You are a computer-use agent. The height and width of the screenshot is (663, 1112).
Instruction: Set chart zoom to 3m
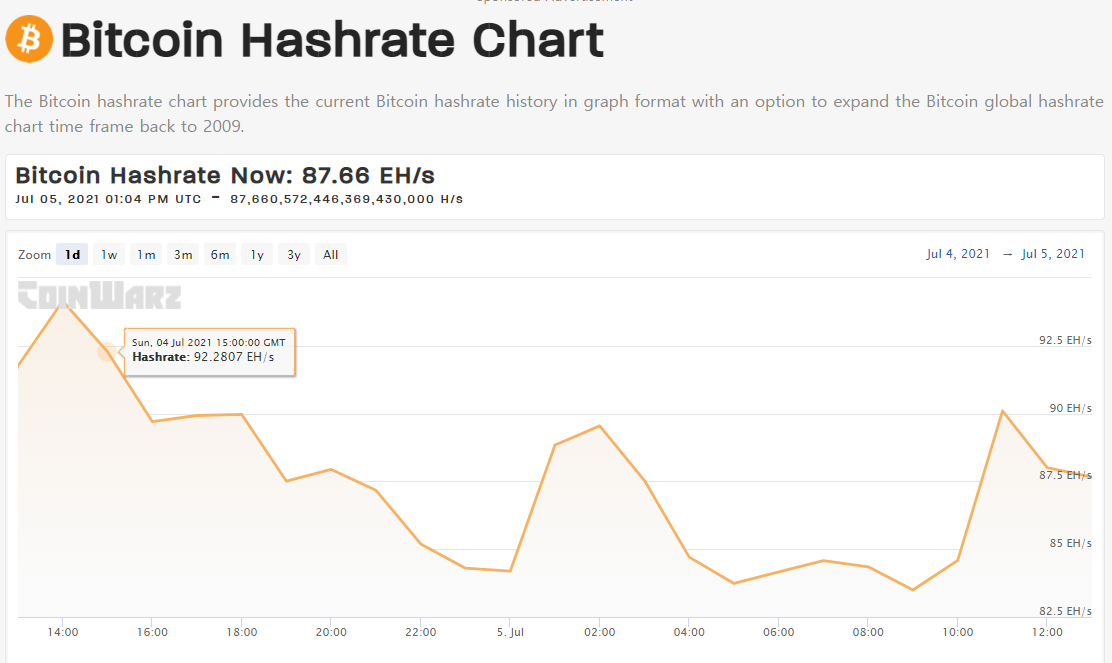click(183, 255)
